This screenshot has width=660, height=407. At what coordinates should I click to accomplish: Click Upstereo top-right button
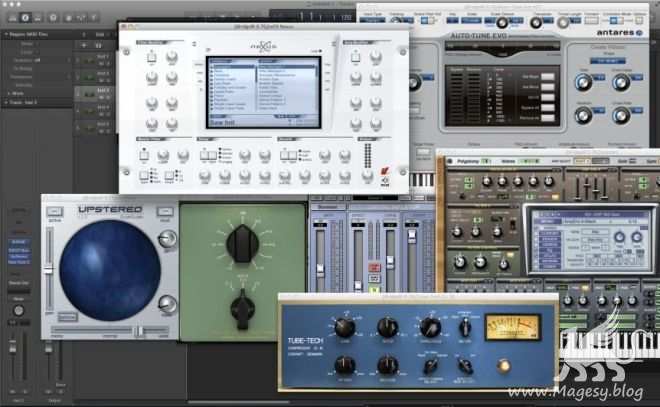pos(165,211)
